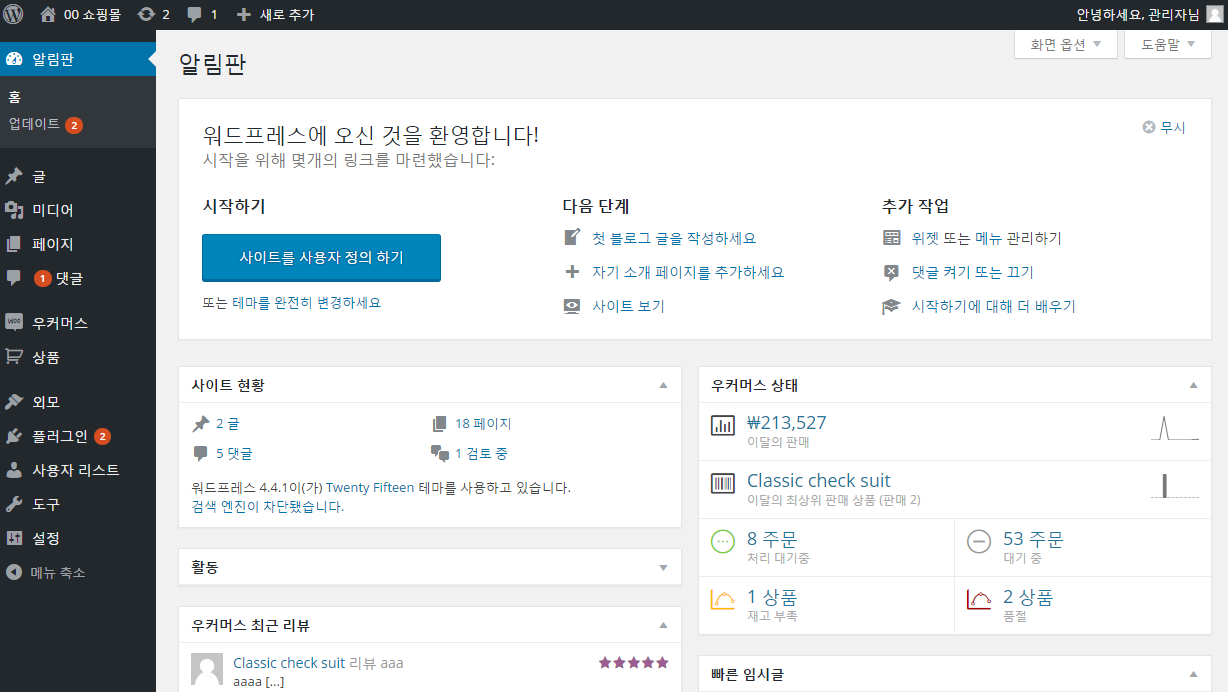Collapse the 사이트 현황 widget arrow

coord(662,385)
